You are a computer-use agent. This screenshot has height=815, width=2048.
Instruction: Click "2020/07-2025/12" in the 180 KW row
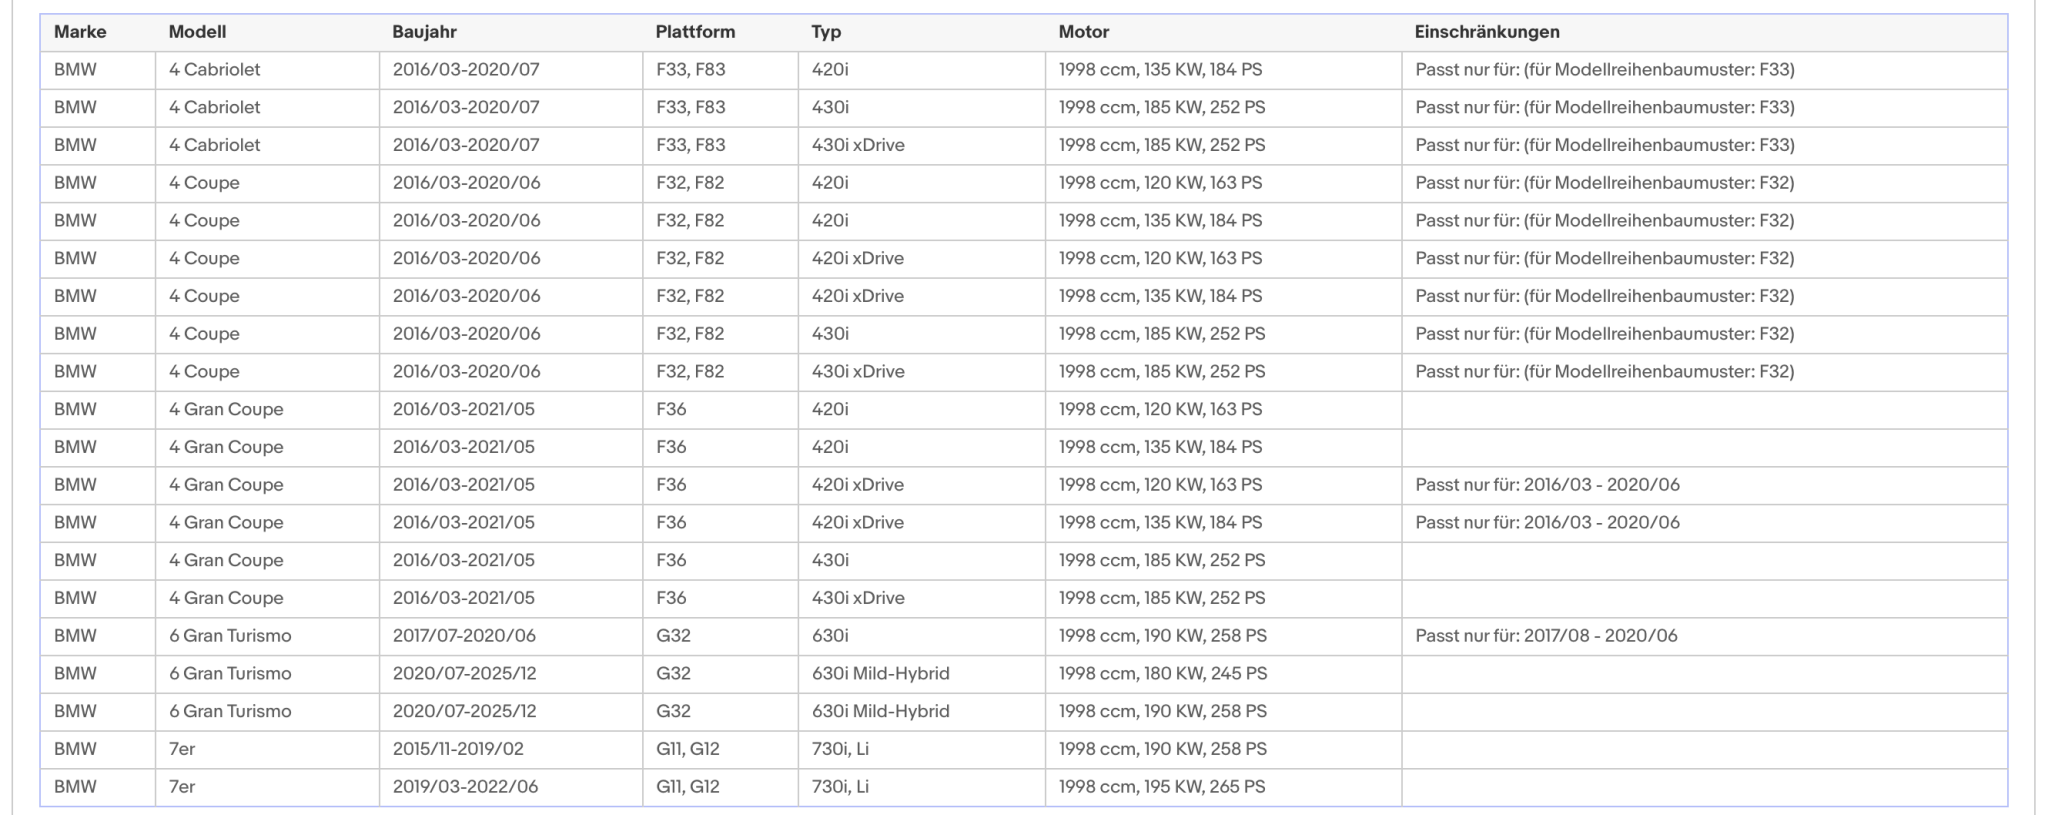(x=464, y=674)
